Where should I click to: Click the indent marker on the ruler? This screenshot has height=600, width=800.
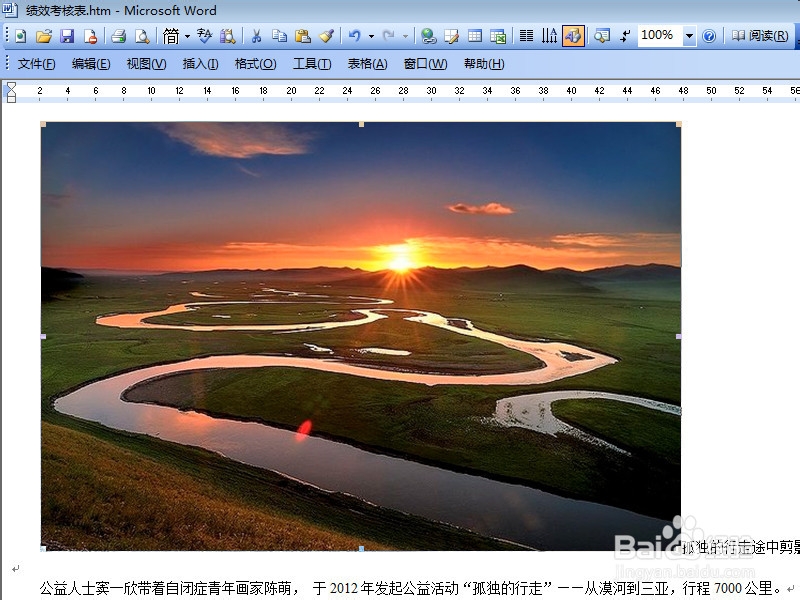(11, 92)
